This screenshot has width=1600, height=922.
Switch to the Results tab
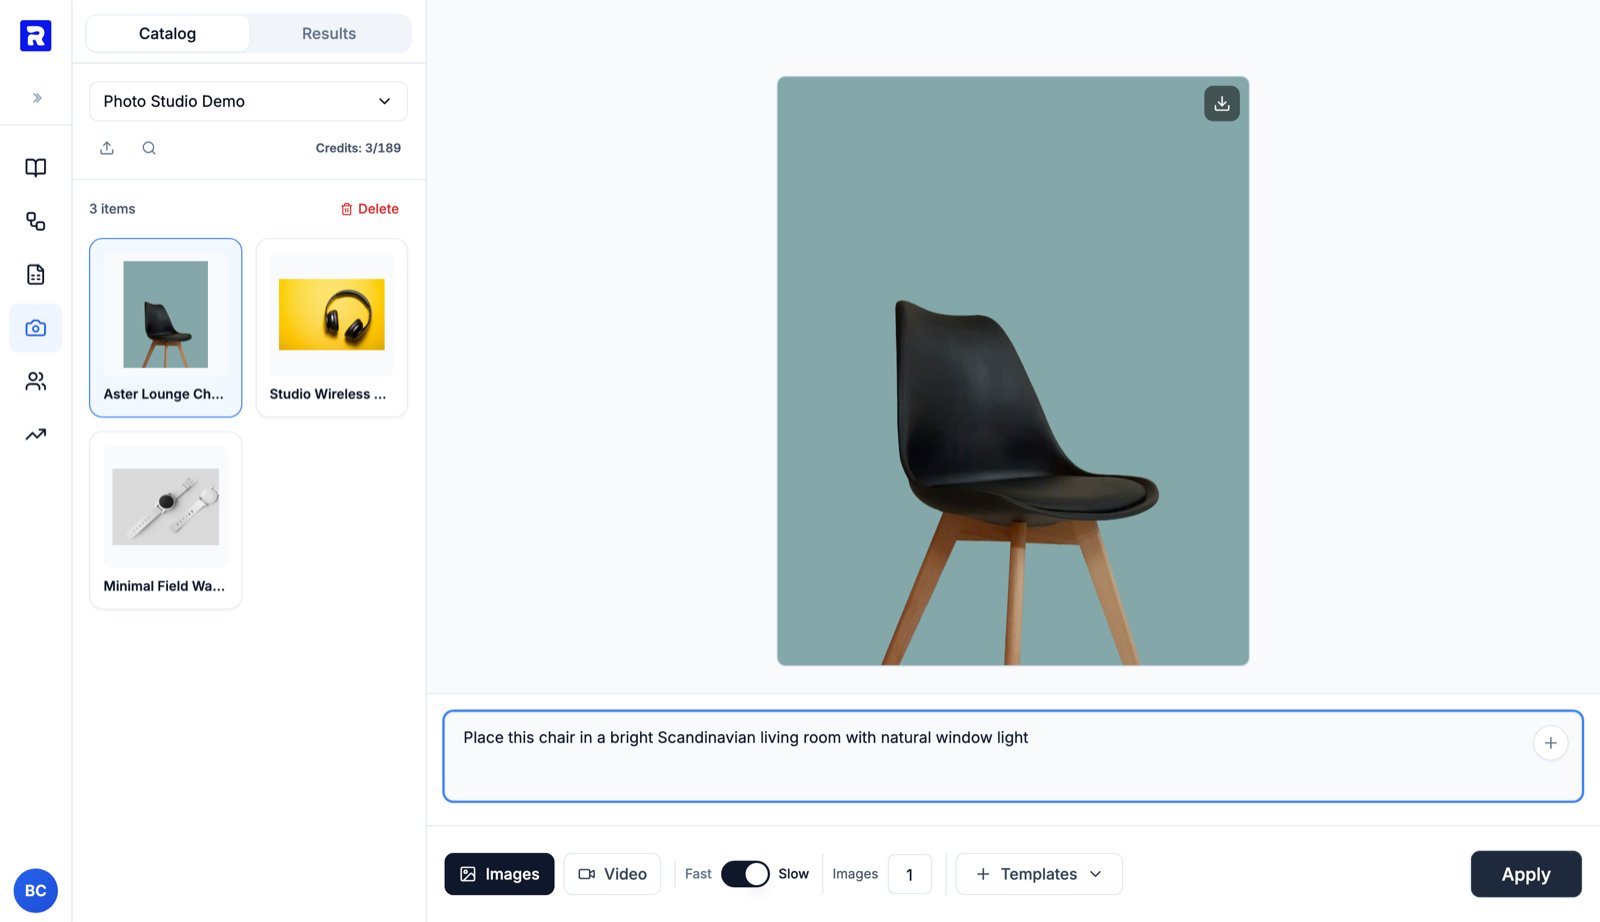click(x=329, y=33)
